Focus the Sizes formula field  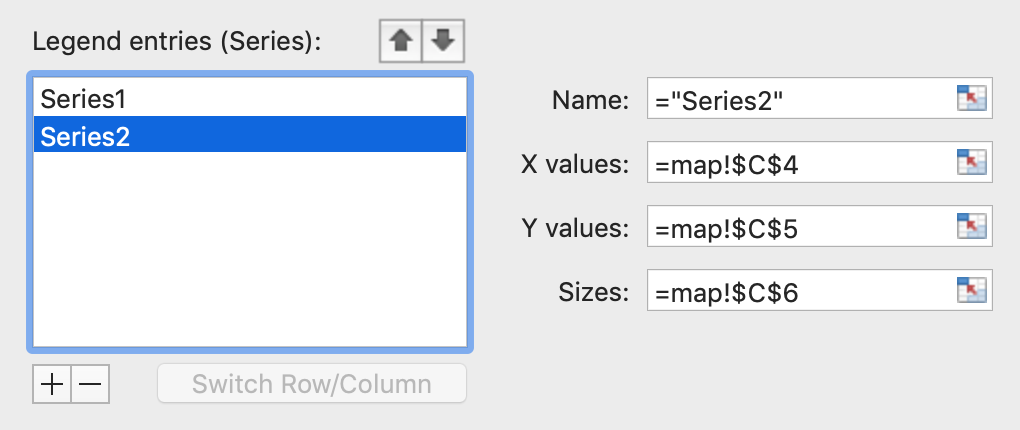pyautogui.click(x=800, y=289)
